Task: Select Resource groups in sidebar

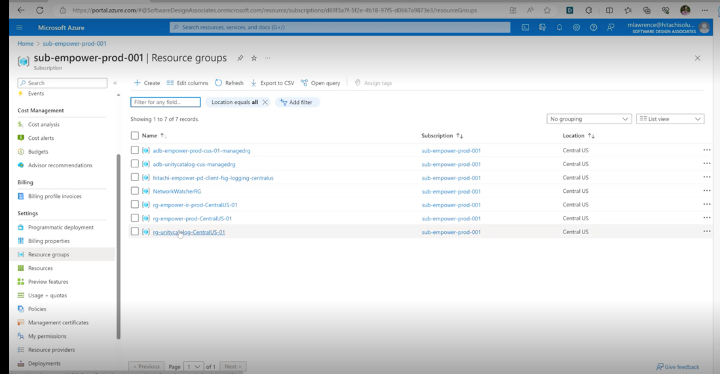Action: point(48,255)
